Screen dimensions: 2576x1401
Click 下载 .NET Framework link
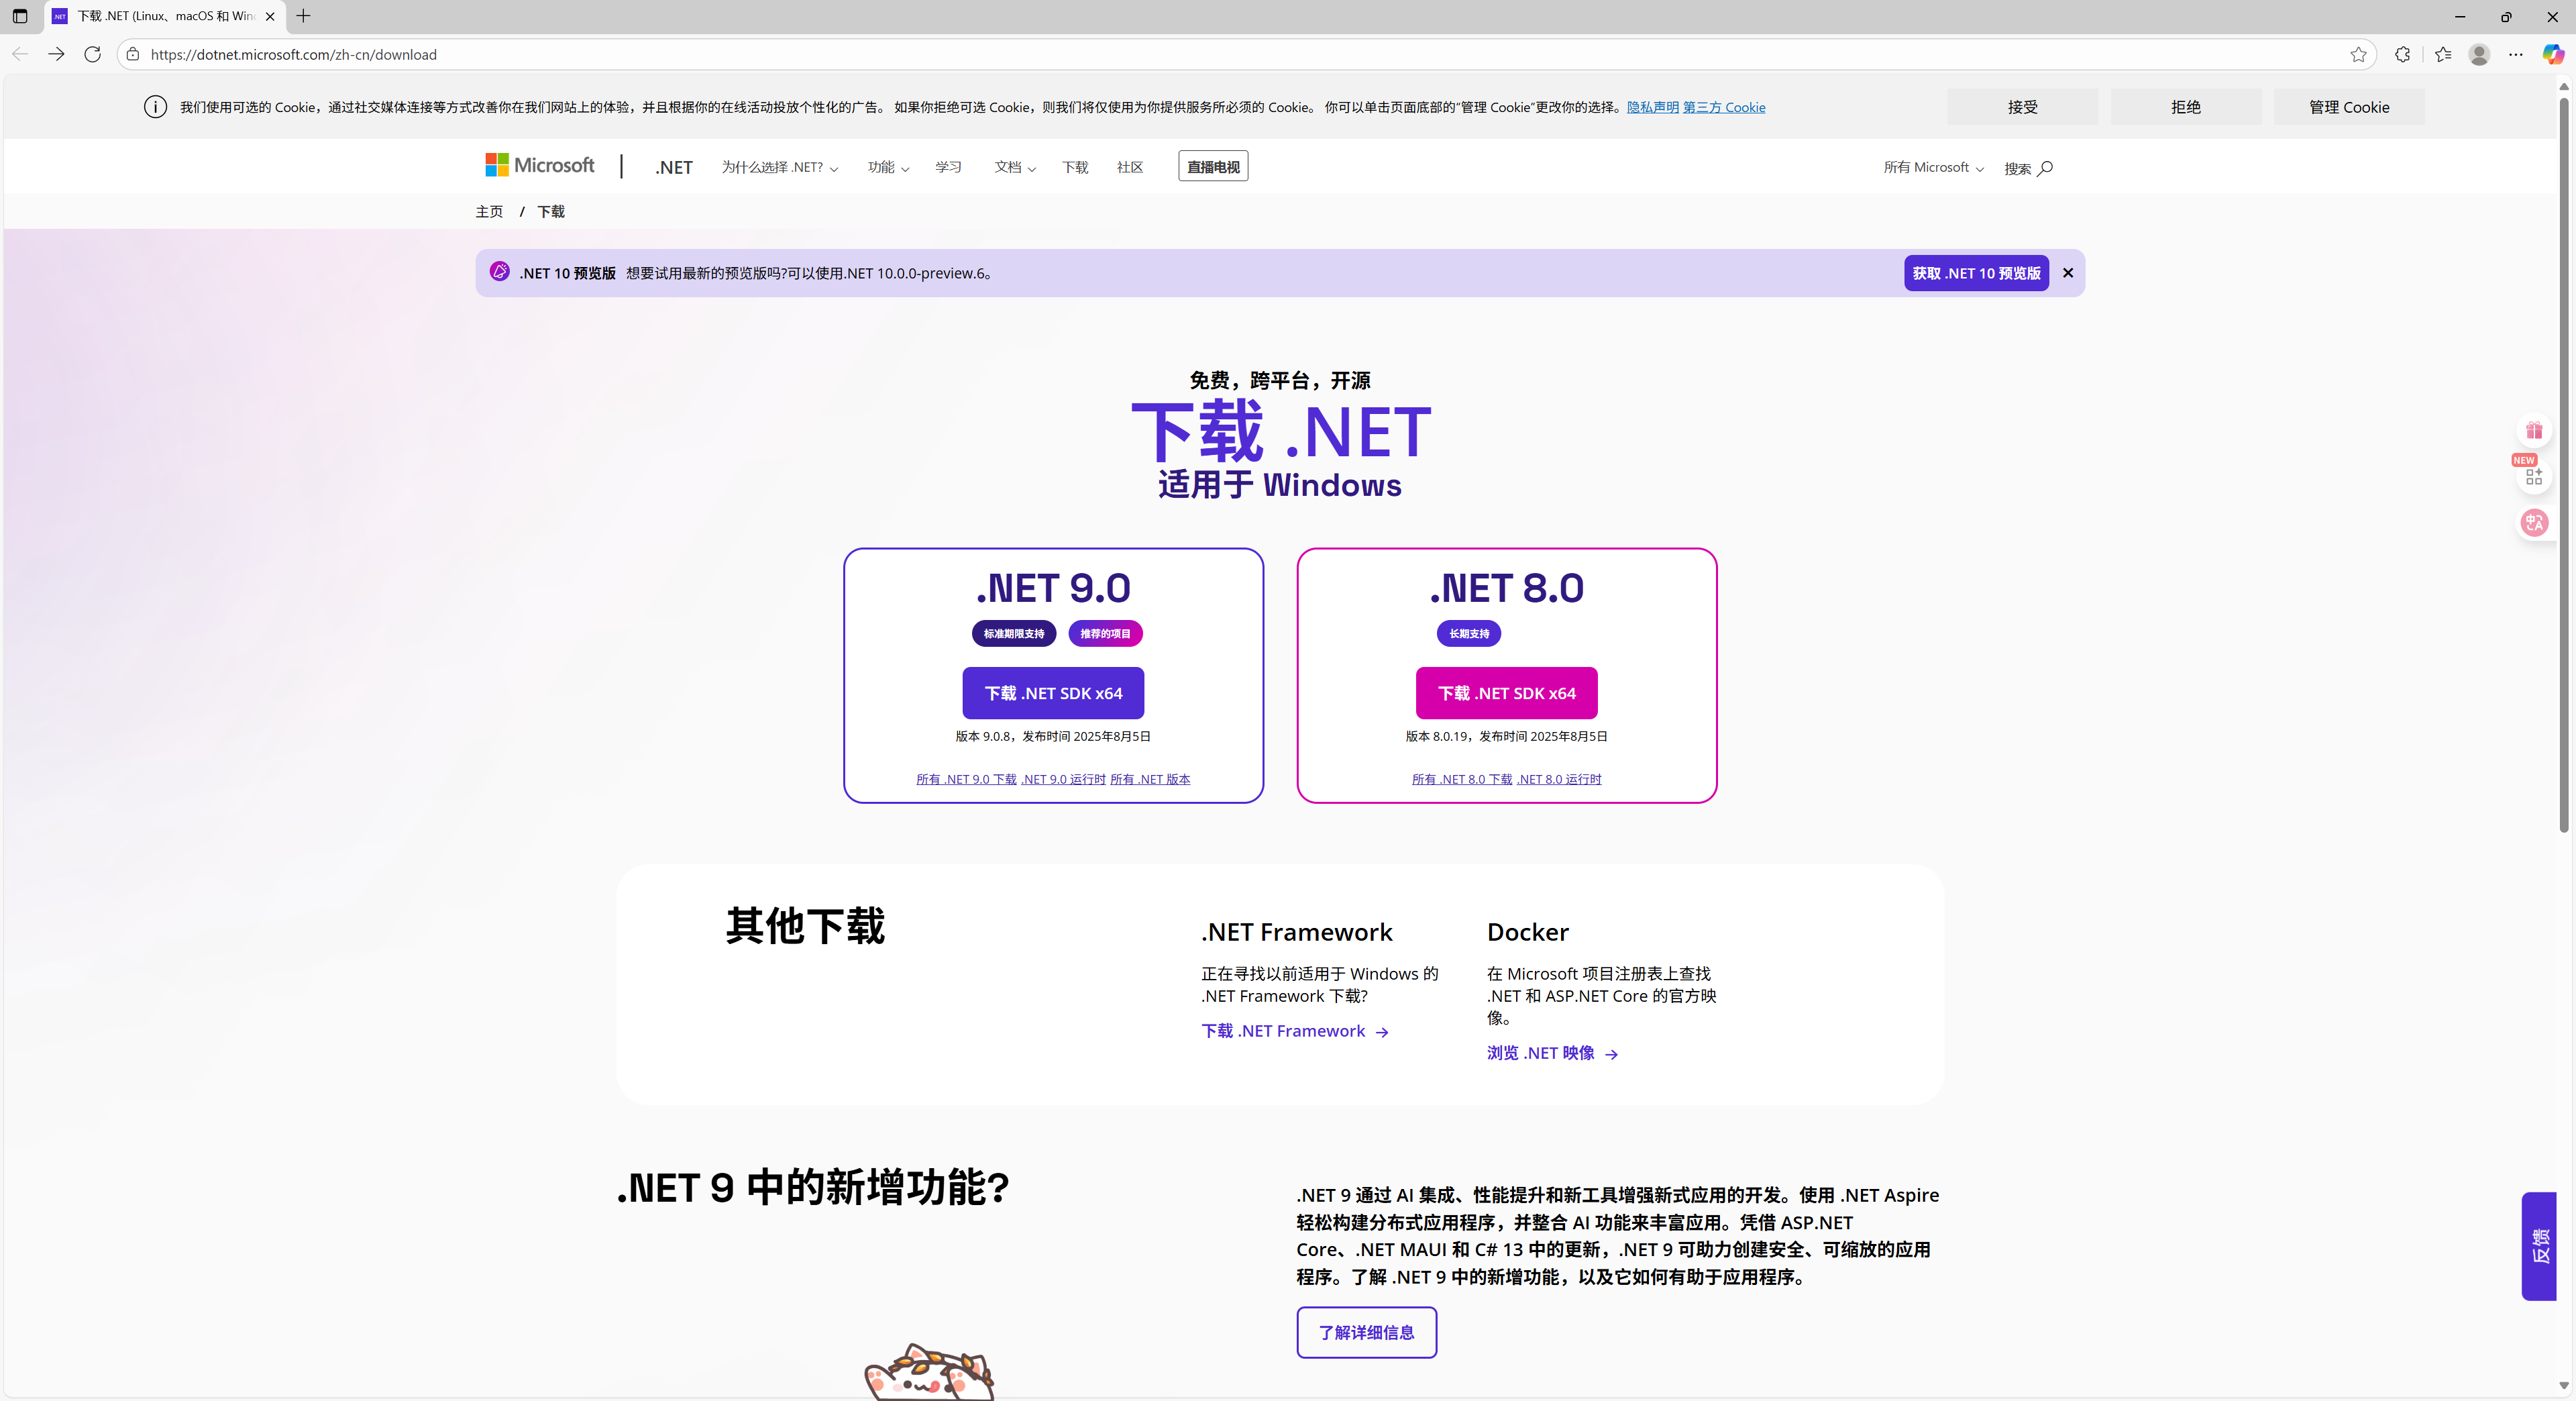tap(1295, 1031)
